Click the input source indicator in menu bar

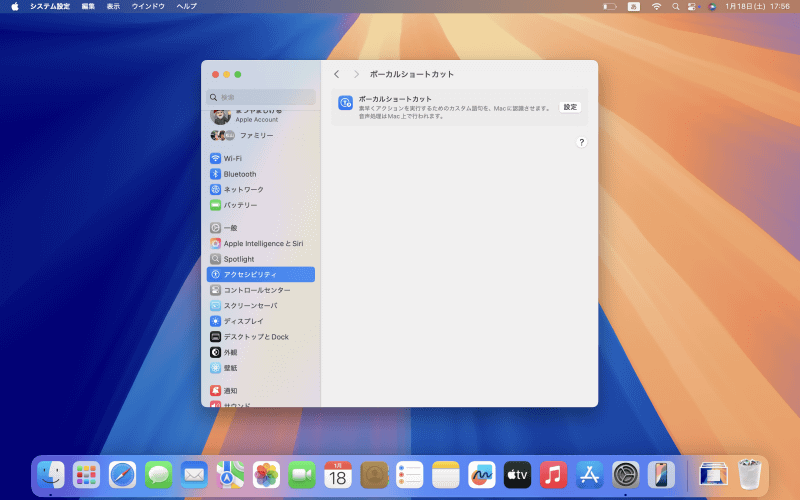[634, 6]
